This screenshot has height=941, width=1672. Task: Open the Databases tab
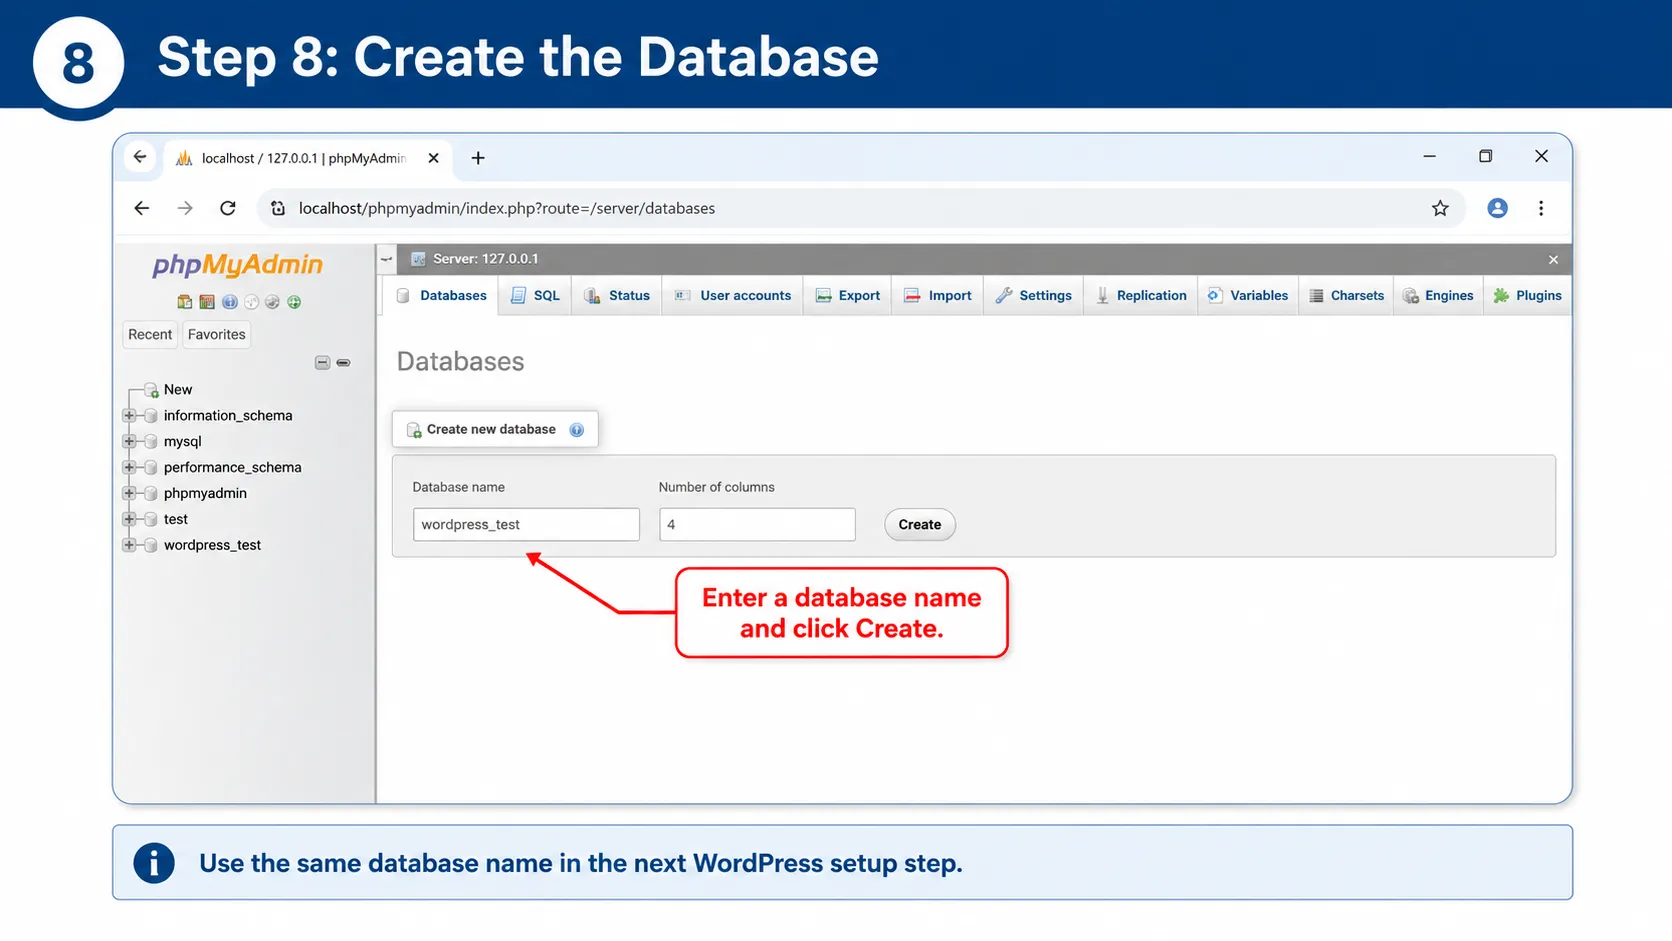441,296
